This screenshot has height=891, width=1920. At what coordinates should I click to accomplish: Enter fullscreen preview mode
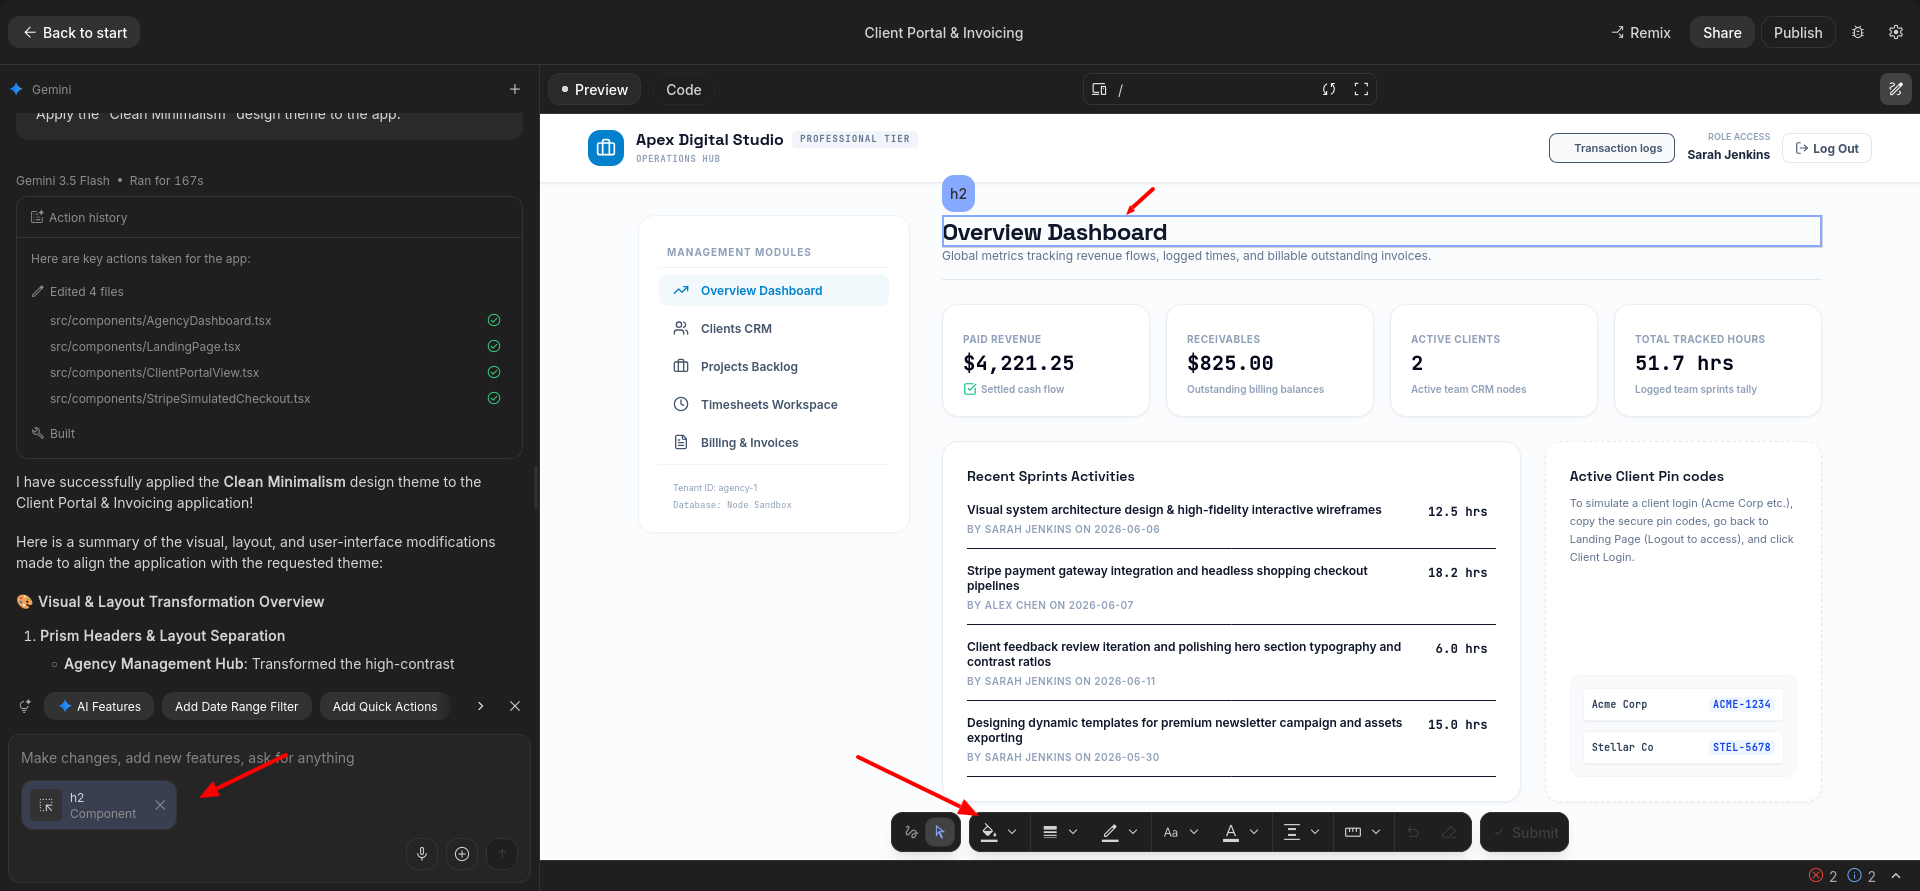(1361, 89)
